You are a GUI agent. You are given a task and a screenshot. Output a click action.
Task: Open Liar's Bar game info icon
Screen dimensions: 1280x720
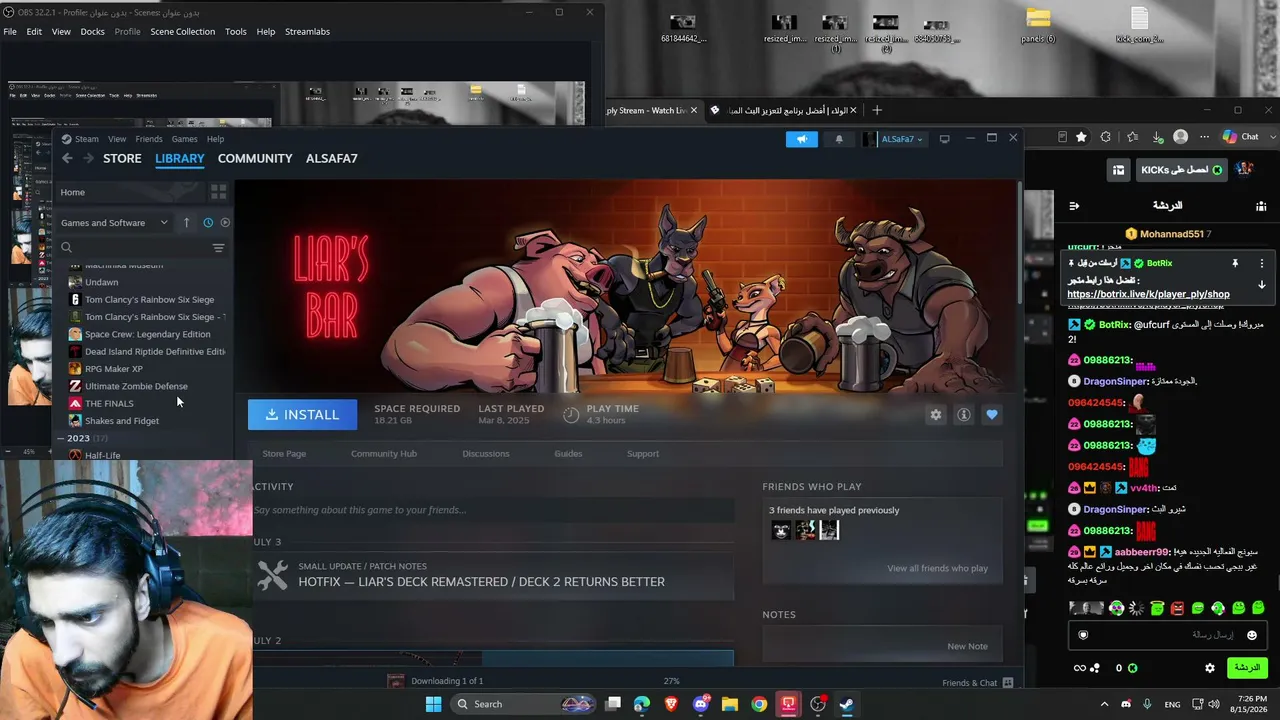coord(964,415)
